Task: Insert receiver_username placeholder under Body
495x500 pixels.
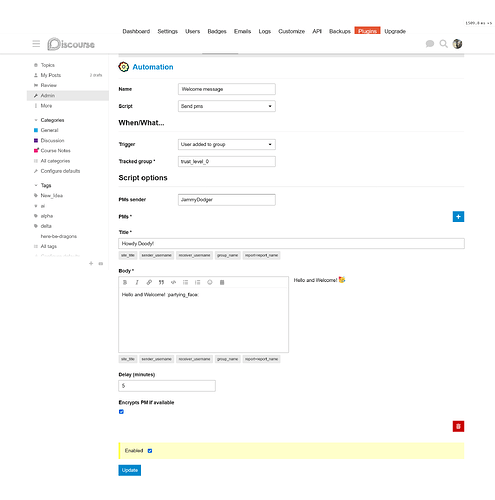Action: pyautogui.click(x=195, y=359)
